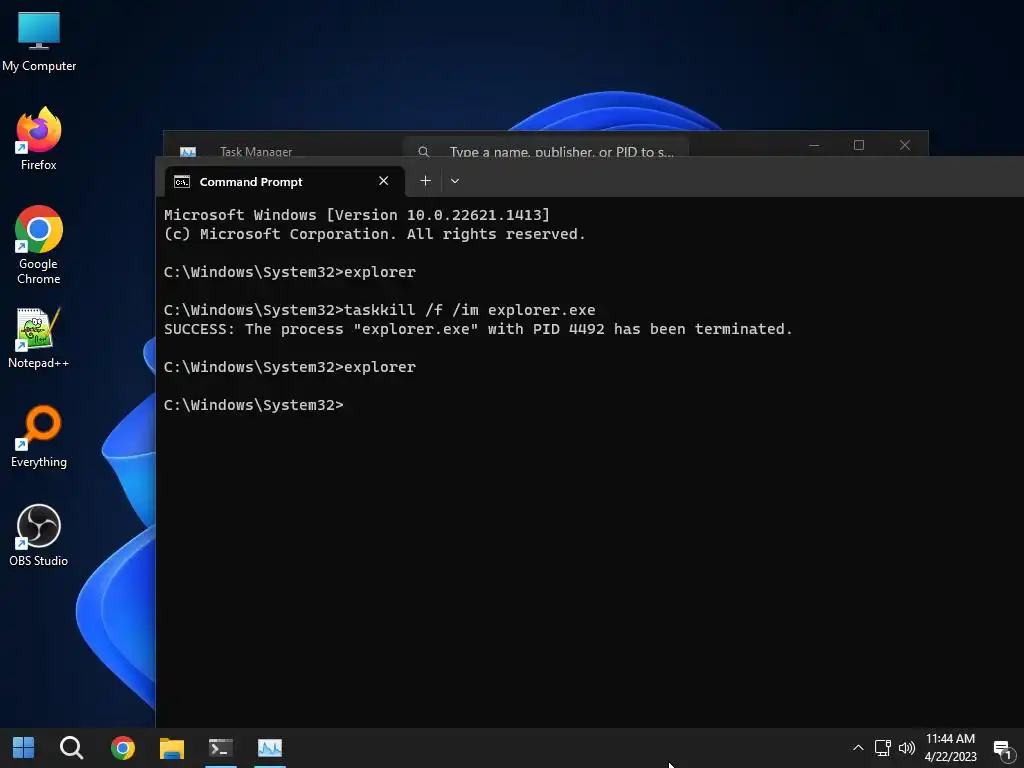
Task: Close the Command Prompt tab
Action: point(383,181)
